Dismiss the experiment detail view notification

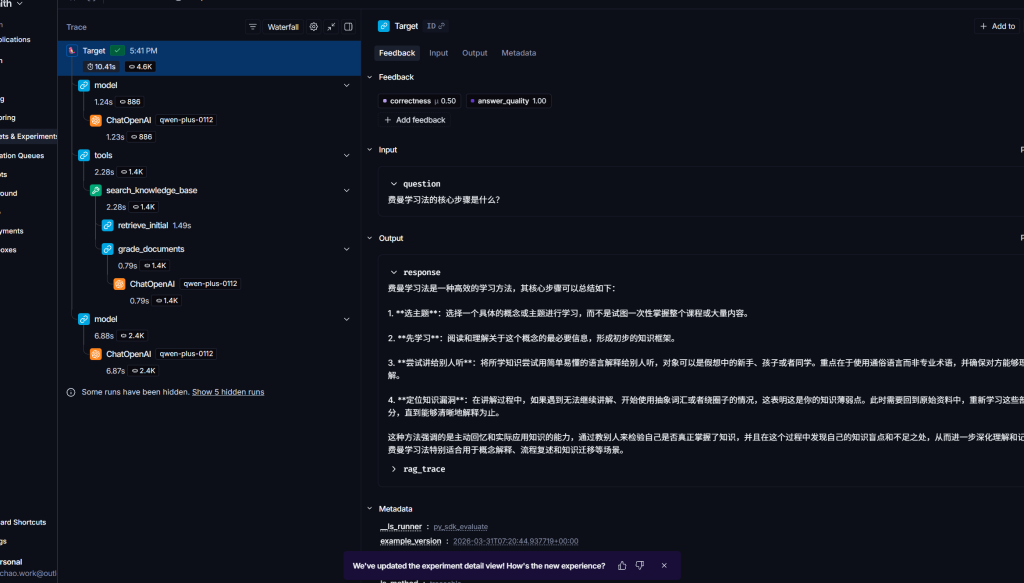coord(664,565)
